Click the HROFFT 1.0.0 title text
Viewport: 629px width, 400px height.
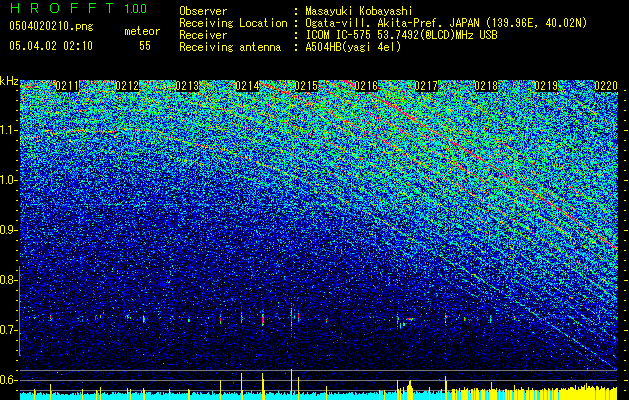click(x=78, y=8)
